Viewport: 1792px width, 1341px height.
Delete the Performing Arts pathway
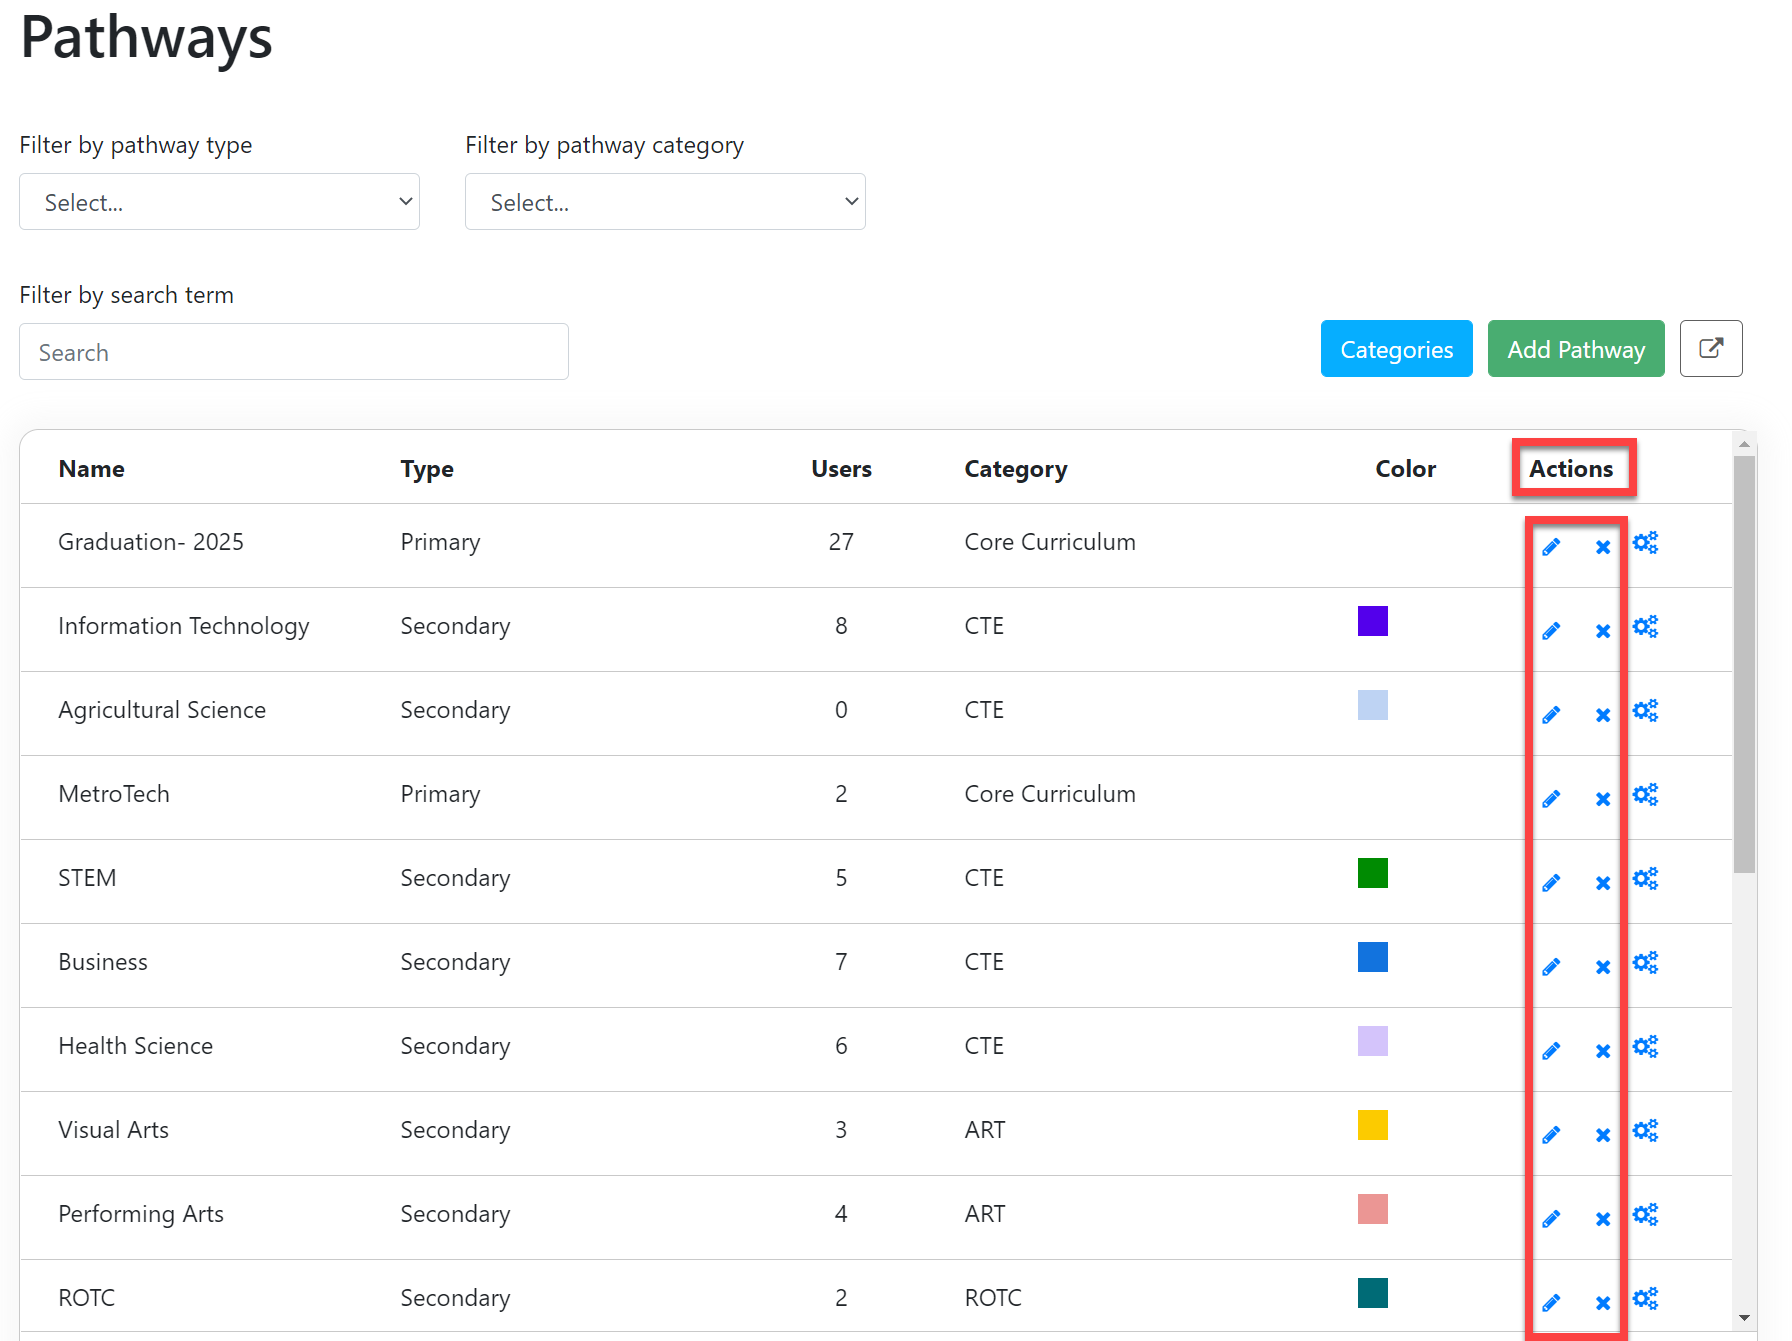click(x=1603, y=1218)
